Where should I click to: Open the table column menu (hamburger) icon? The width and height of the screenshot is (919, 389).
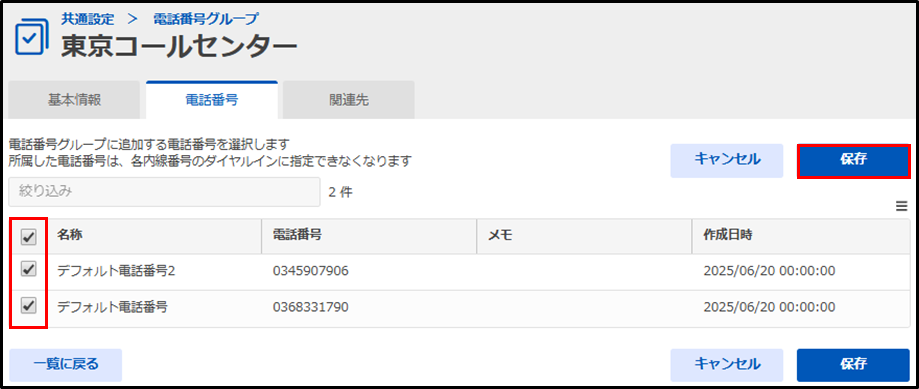point(901,206)
